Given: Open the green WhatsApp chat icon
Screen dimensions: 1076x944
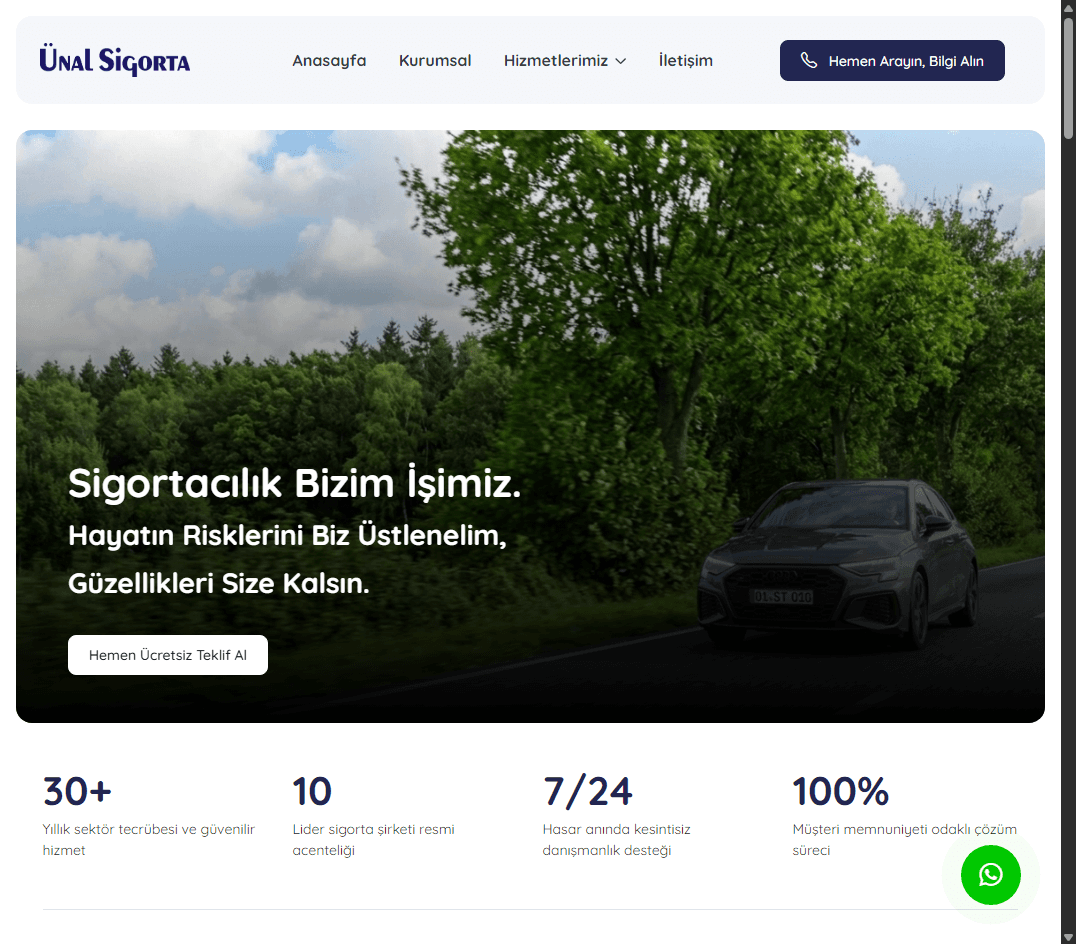Looking at the screenshot, I should click(x=990, y=875).
